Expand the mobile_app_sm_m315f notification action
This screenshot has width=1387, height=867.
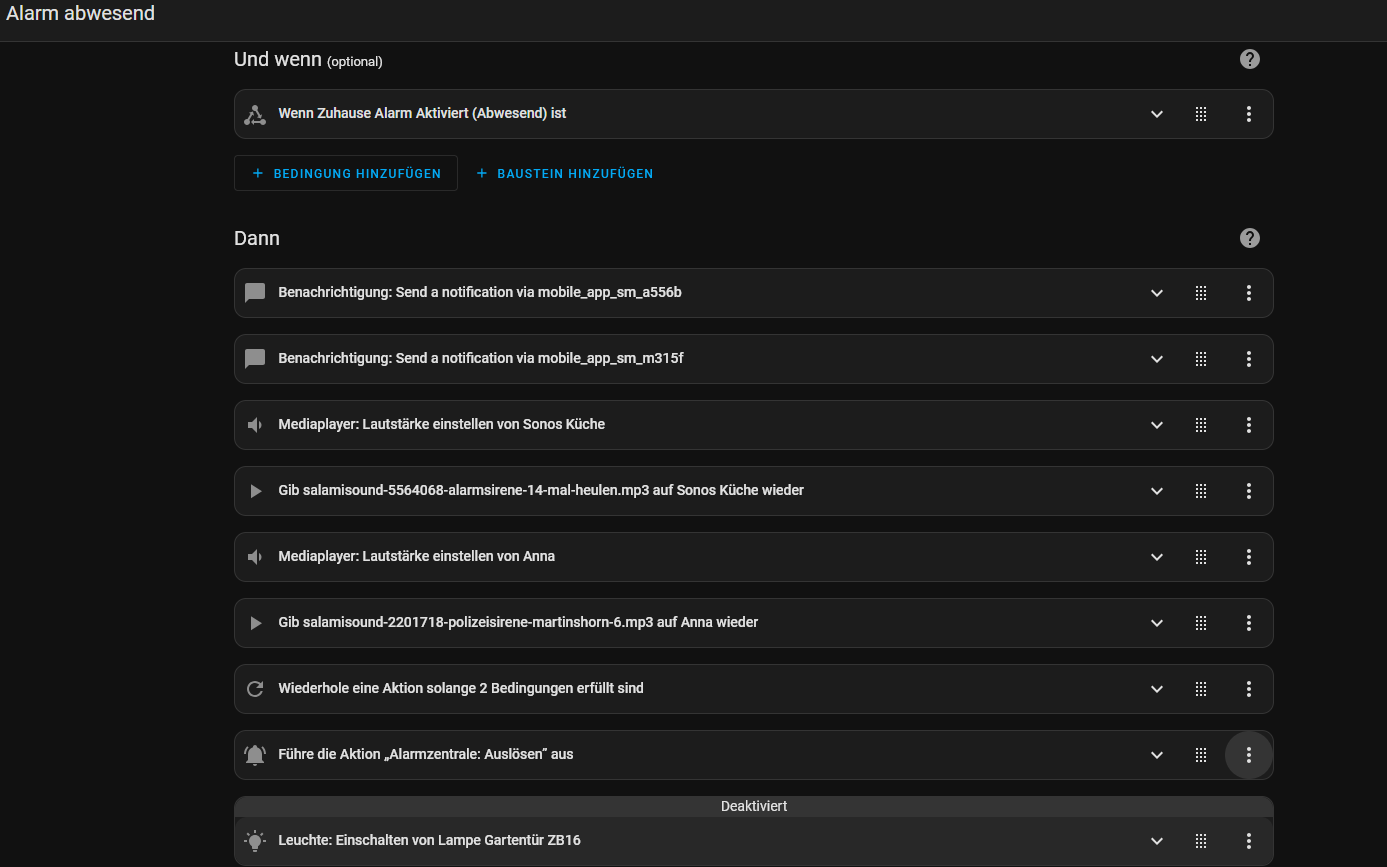[x=1157, y=359]
